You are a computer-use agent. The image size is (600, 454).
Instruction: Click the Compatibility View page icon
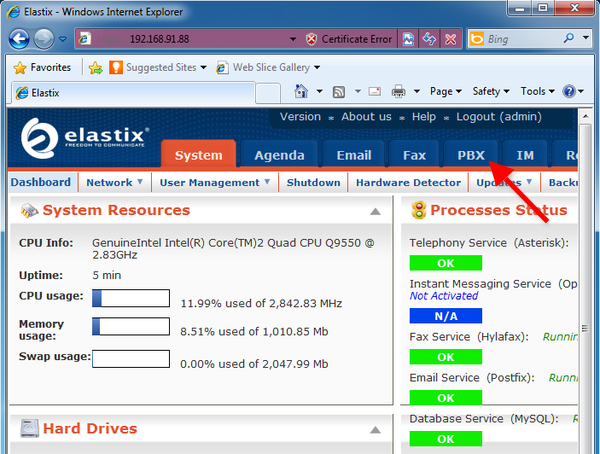click(408, 39)
